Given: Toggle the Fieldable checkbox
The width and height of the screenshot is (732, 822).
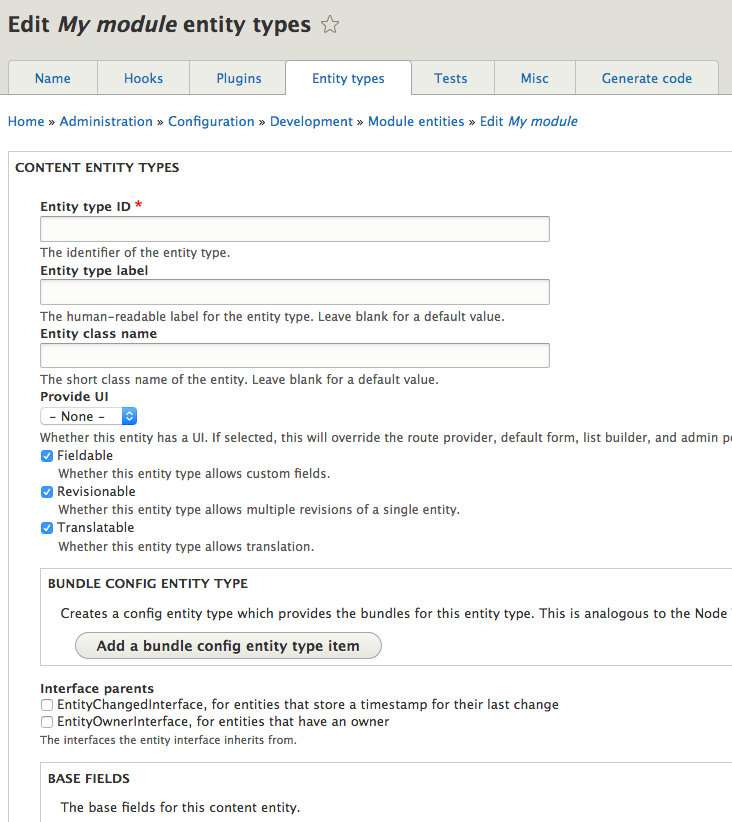Looking at the screenshot, I should [47, 456].
